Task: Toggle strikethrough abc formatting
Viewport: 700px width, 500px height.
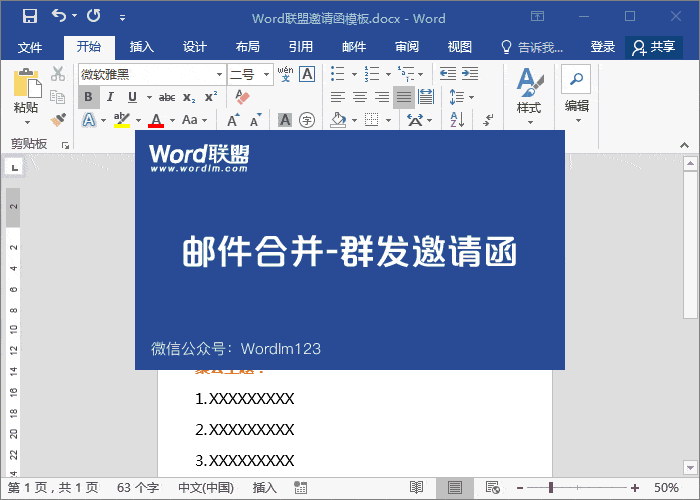Action: [x=167, y=97]
